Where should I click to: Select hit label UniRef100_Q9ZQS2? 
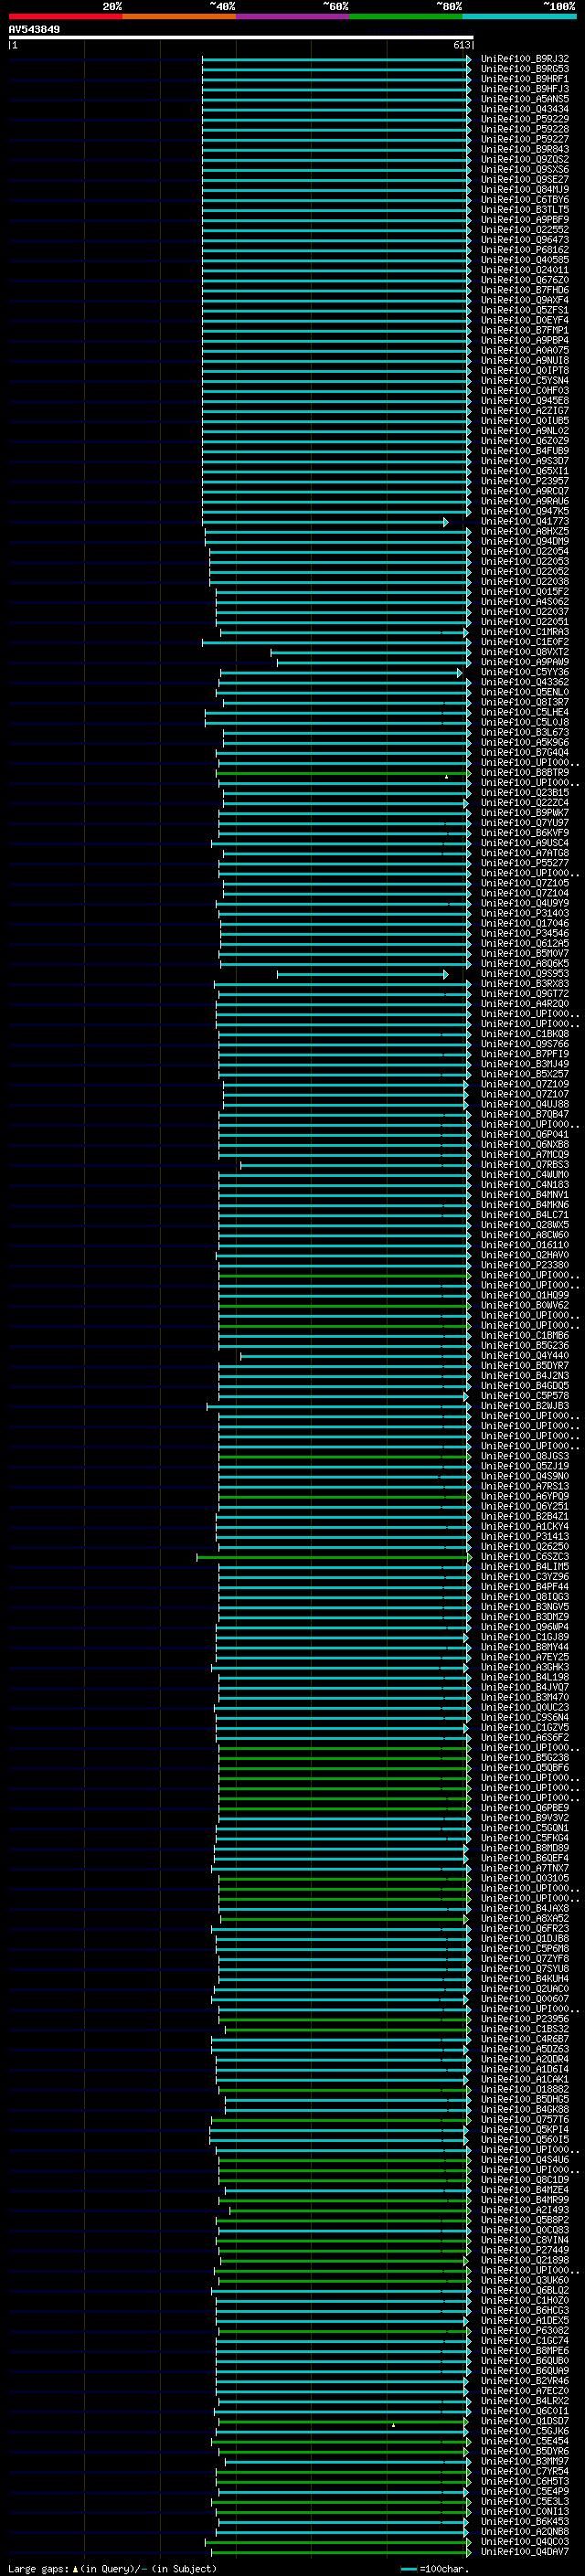tap(524, 160)
